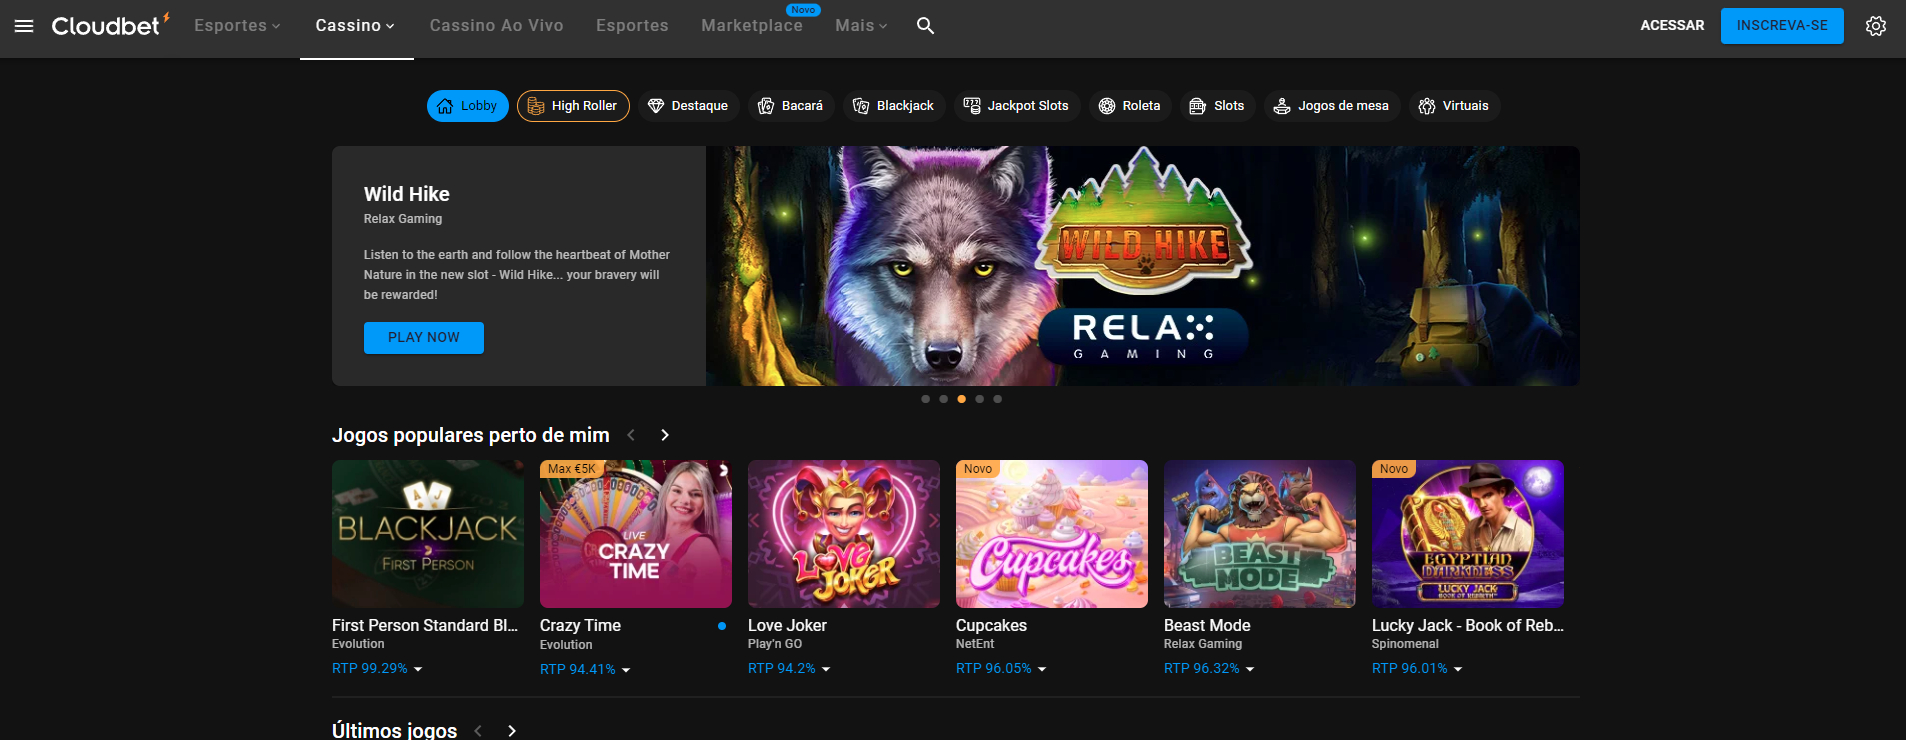The image size is (1906, 740).
Task: Select the fifth carousel dot
Action: click(998, 399)
